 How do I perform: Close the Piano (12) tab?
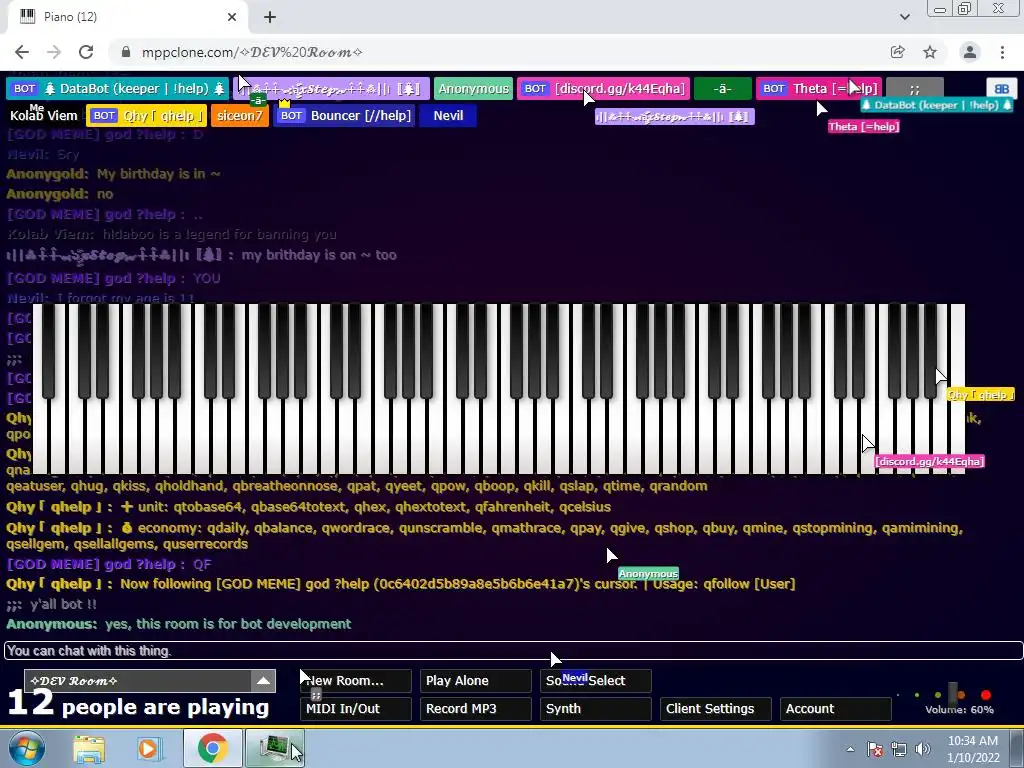232,17
